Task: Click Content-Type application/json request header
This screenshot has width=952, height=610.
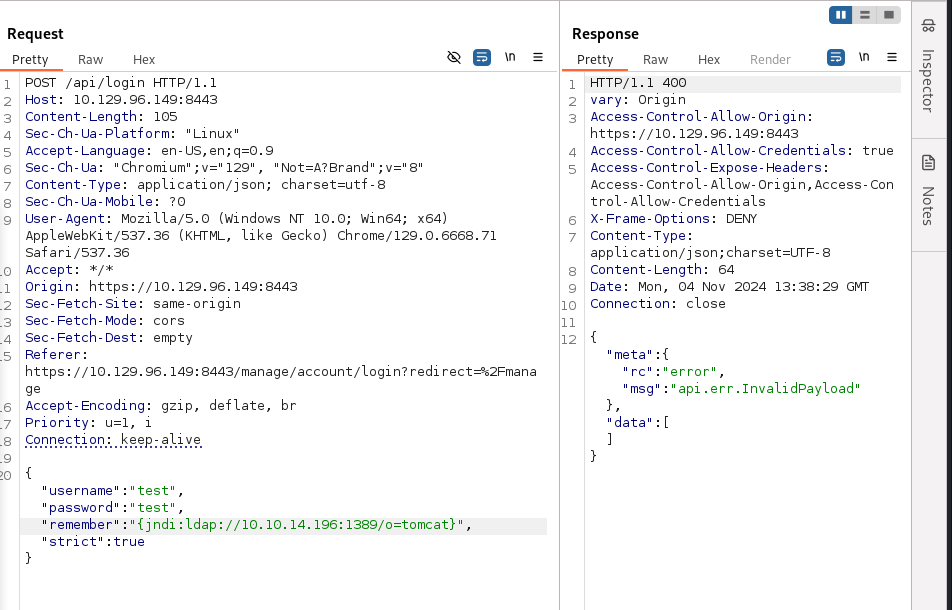Action: (x=205, y=185)
